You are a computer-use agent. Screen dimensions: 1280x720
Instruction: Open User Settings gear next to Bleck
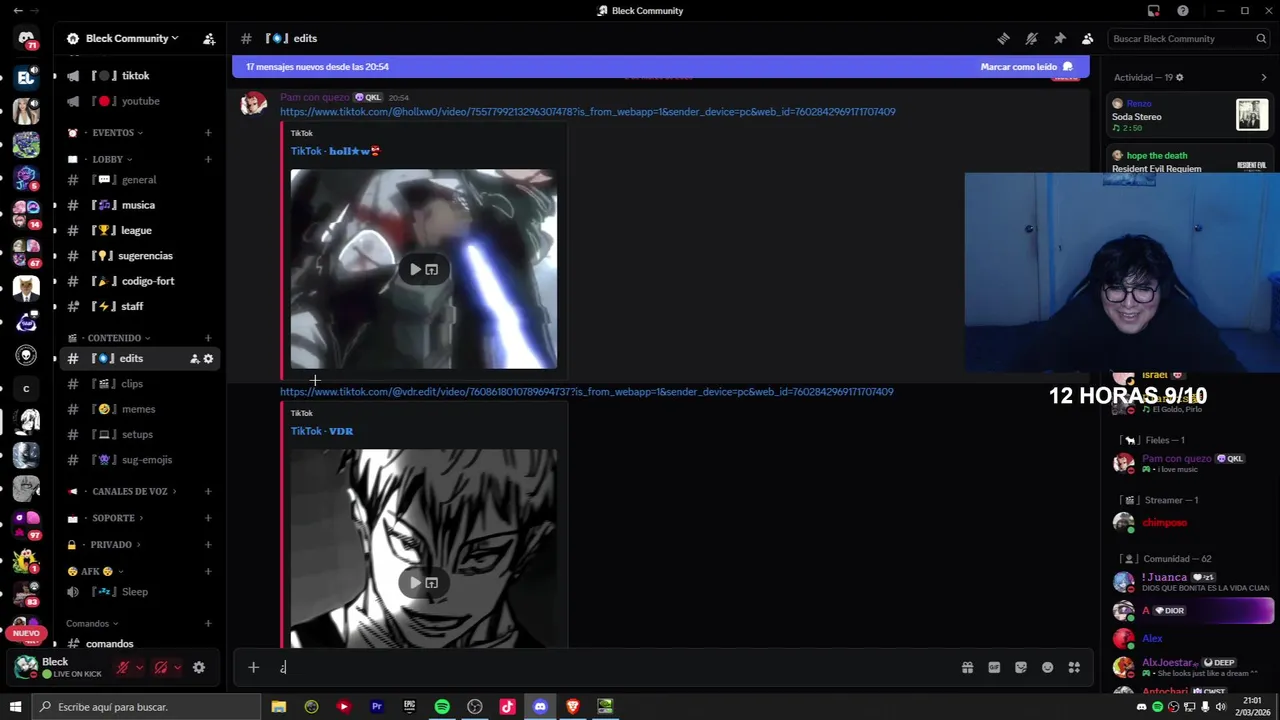[199, 668]
